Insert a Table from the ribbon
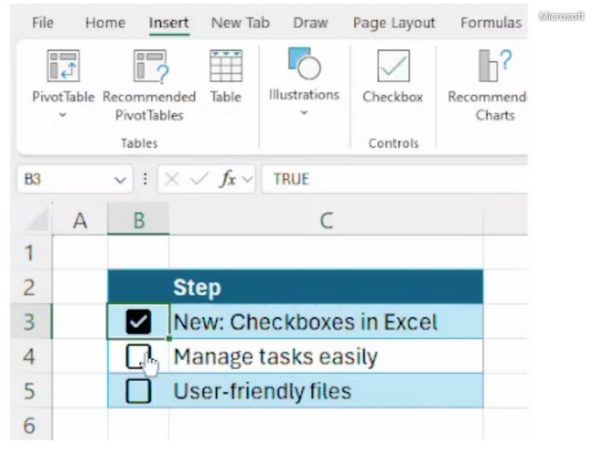 (x=226, y=76)
